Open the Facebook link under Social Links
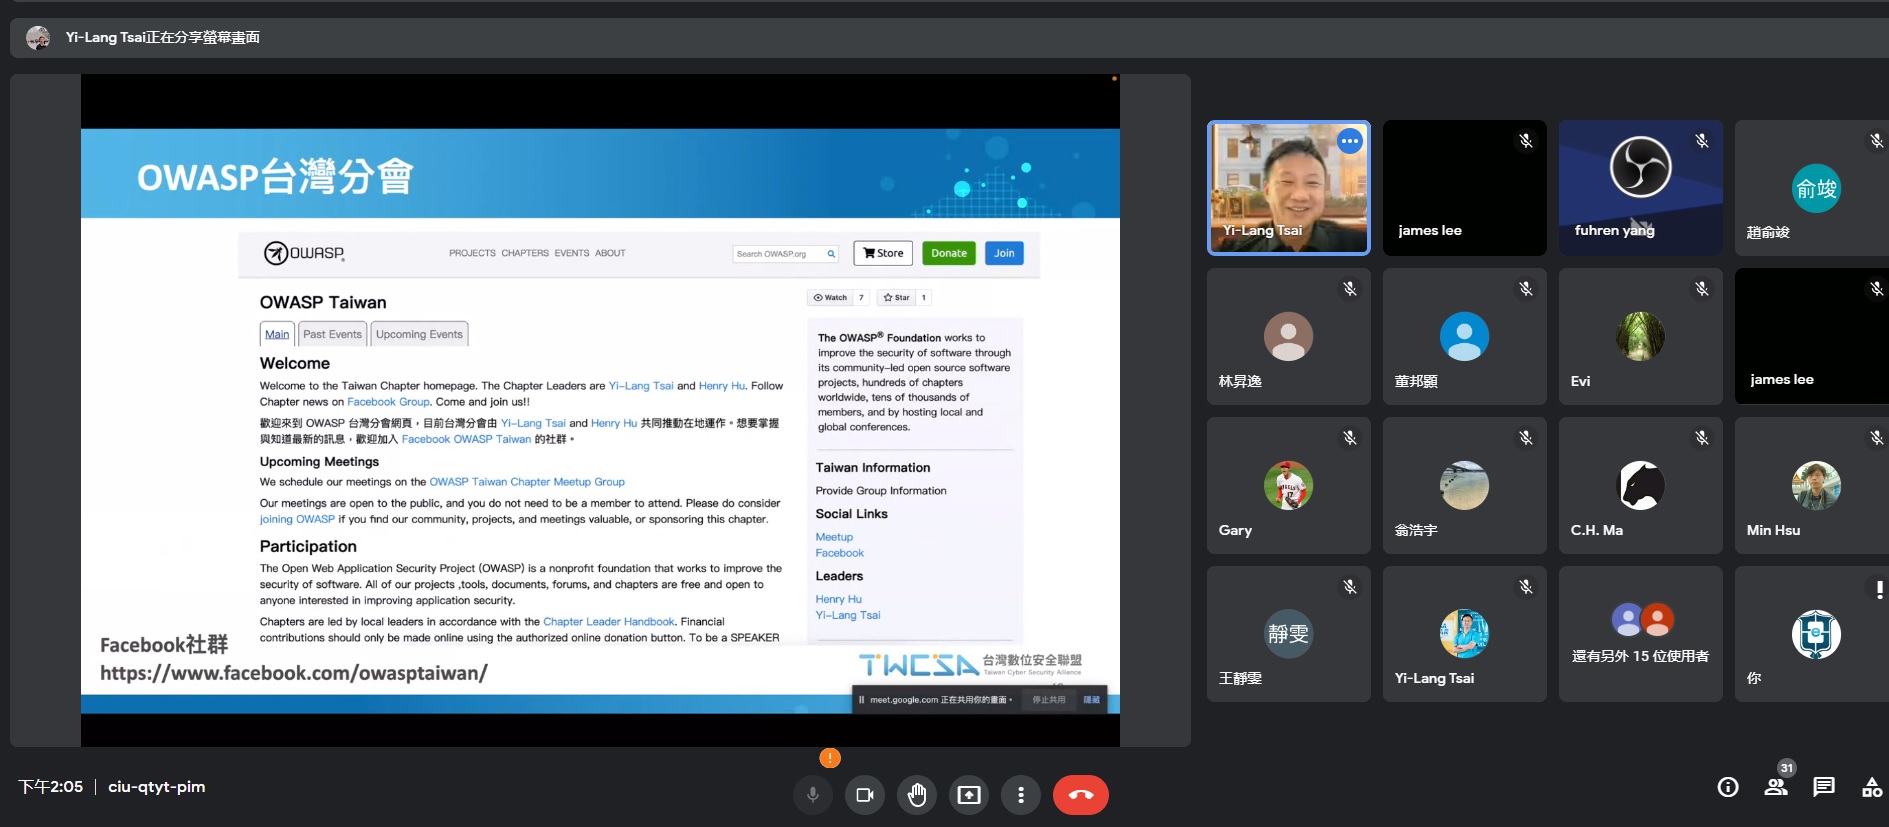The height and width of the screenshot is (827, 1889). tap(839, 553)
